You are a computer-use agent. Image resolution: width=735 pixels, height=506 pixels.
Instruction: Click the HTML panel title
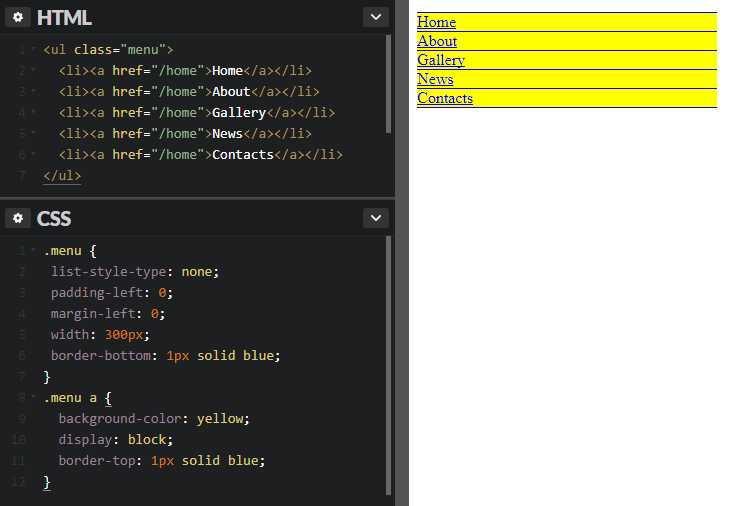[64, 18]
